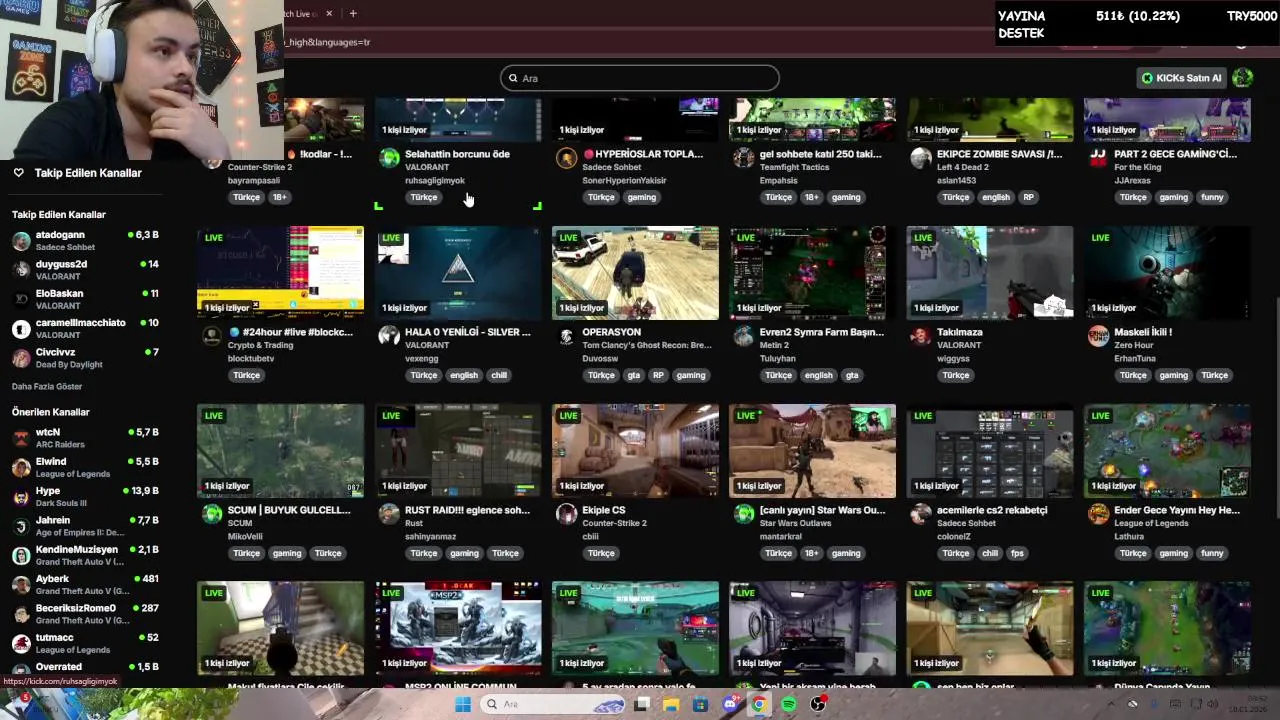Open Ayberk recommended channel
1280x720 pixels.
pos(85,584)
